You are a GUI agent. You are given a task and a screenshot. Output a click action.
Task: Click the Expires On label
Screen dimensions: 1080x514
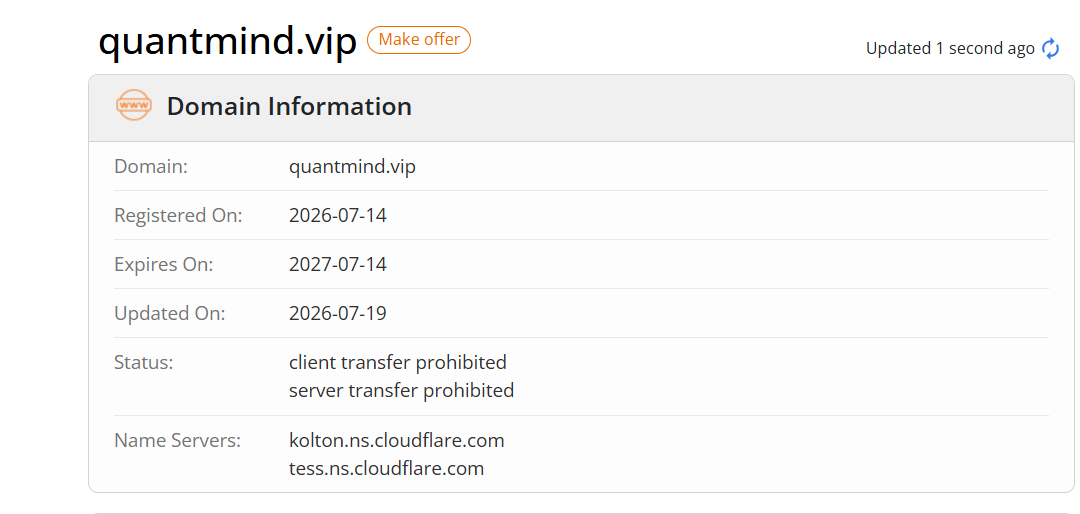(163, 265)
